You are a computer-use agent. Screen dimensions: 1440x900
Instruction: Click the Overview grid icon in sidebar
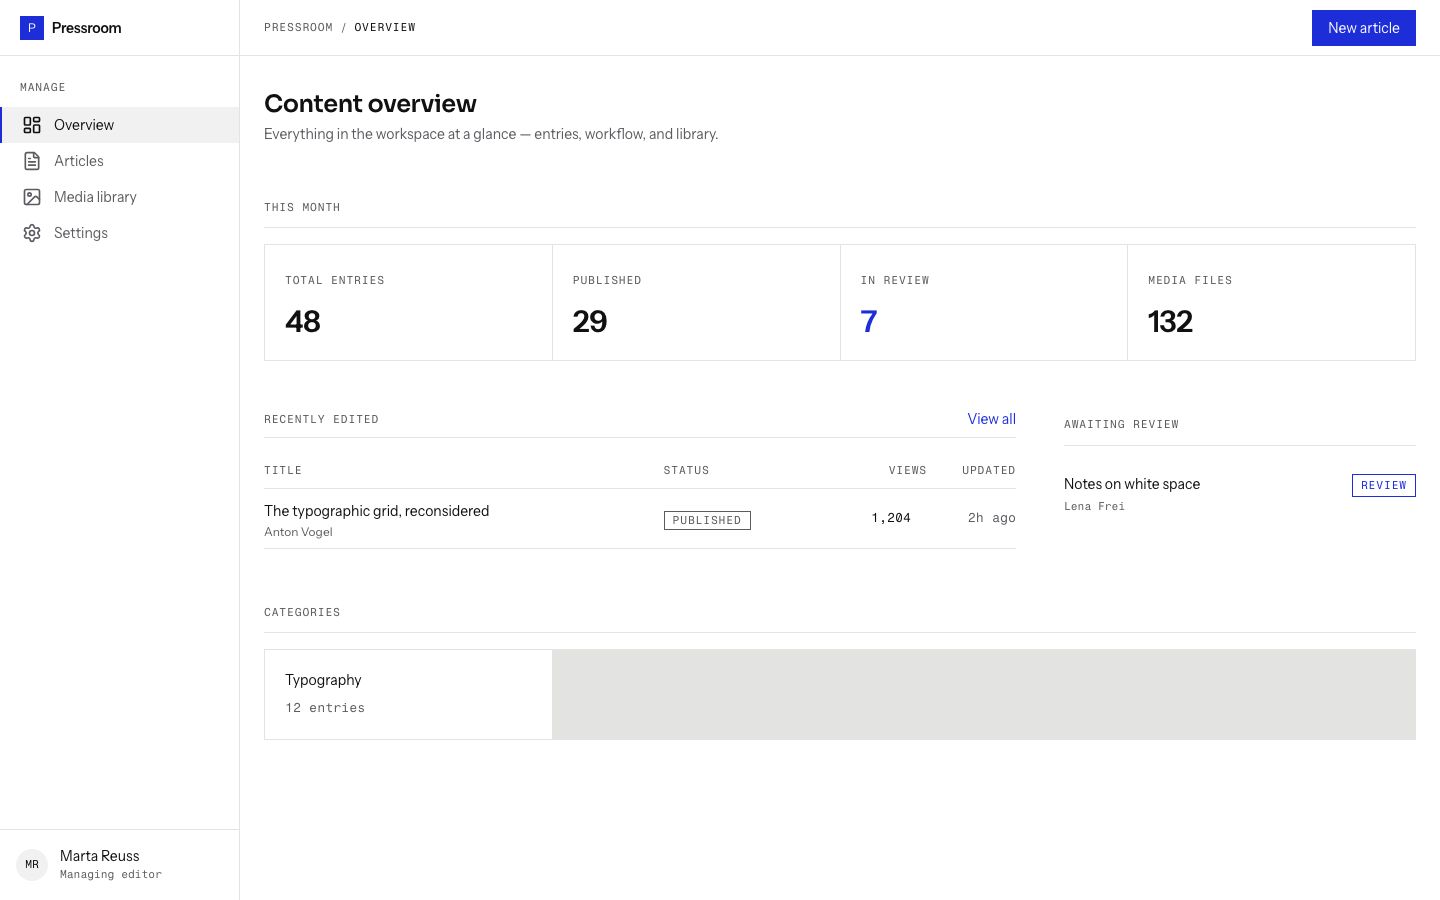[x=32, y=125]
